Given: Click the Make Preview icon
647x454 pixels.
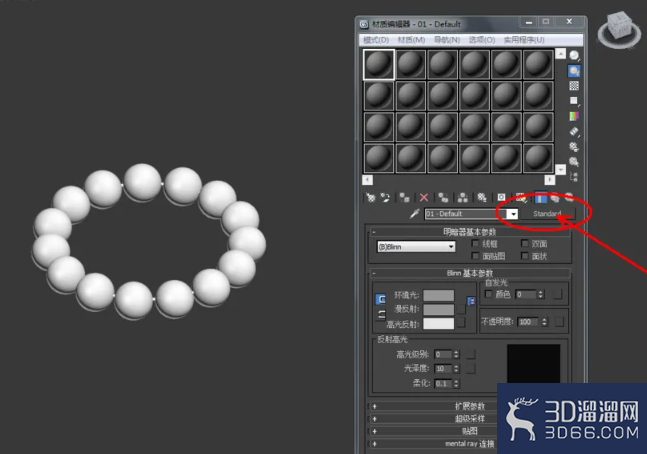Looking at the screenshot, I should 574,132.
